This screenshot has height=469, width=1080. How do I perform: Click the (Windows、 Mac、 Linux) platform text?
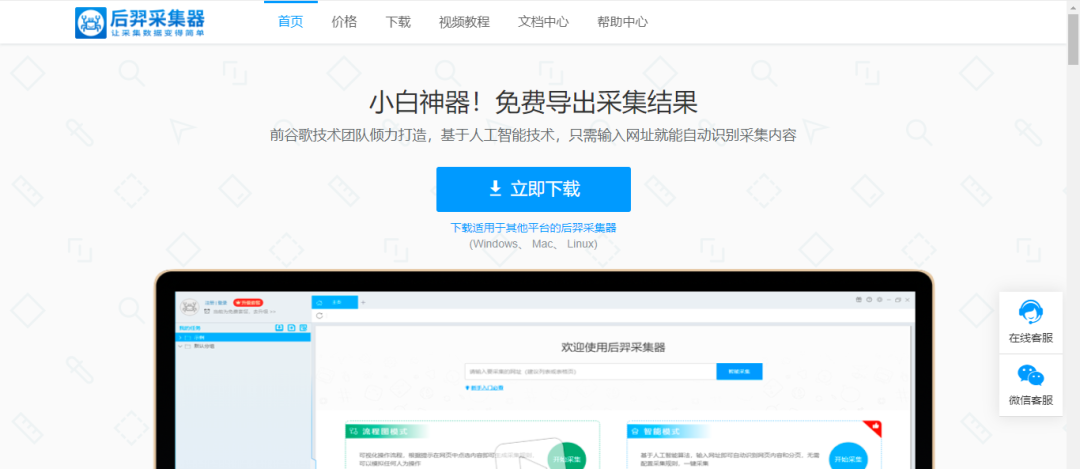pos(533,244)
